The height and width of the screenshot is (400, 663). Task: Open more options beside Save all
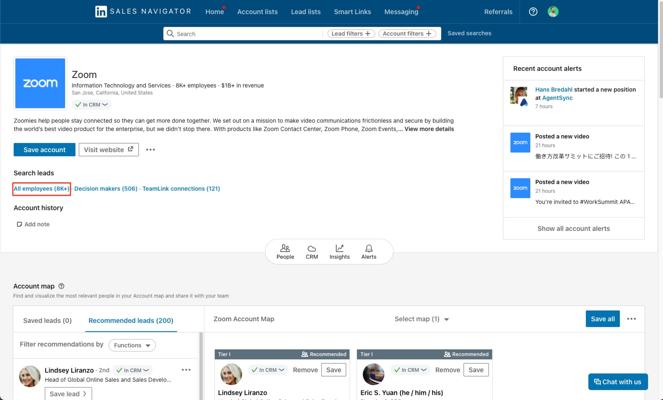point(631,319)
